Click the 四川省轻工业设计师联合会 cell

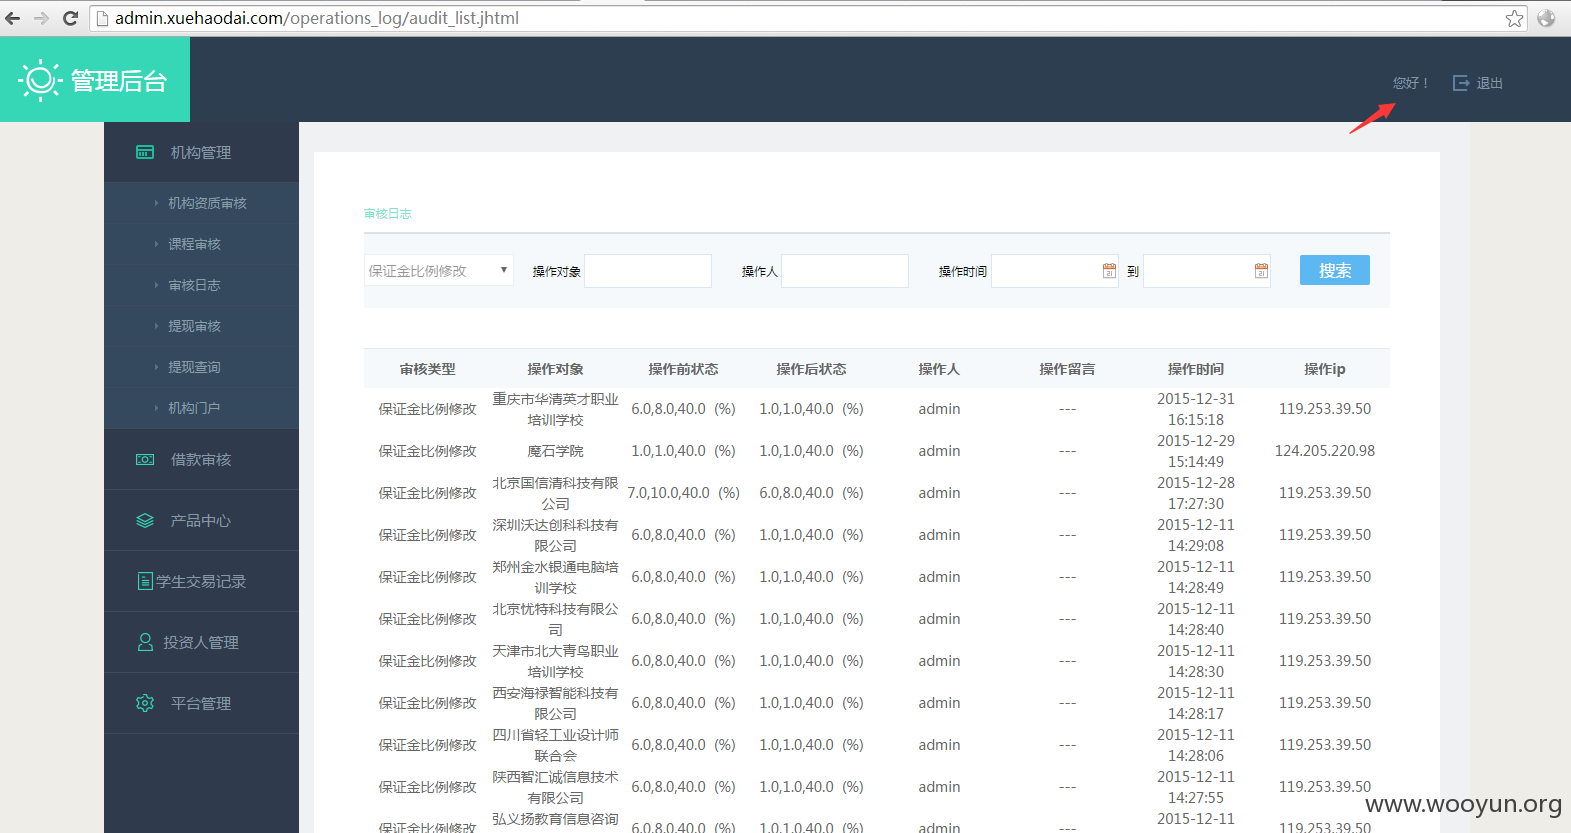click(556, 745)
